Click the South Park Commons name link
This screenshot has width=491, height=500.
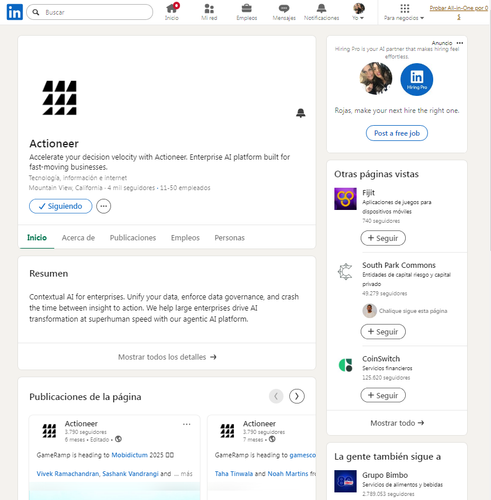[x=399, y=265]
